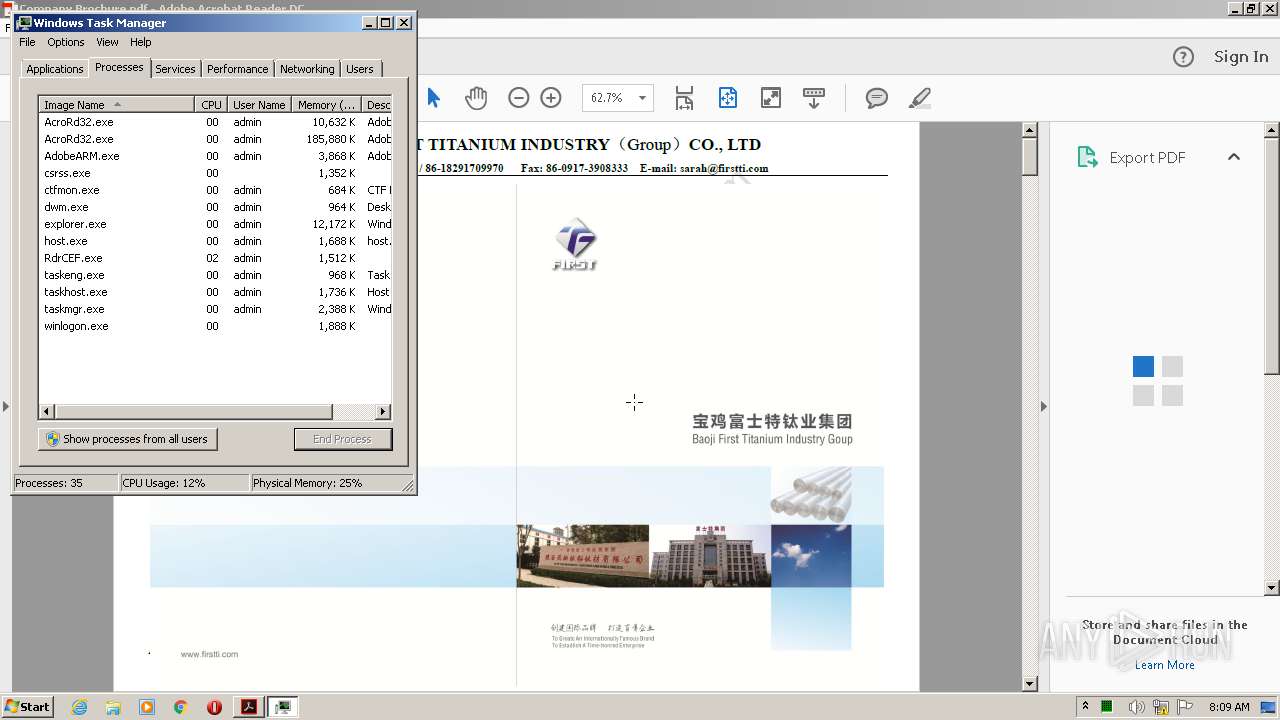
Task: Open the Windows Start menu
Action: pos(27,706)
